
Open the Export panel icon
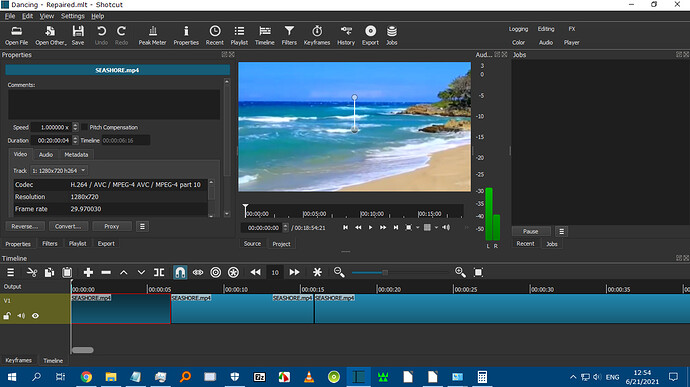point(370,35)
